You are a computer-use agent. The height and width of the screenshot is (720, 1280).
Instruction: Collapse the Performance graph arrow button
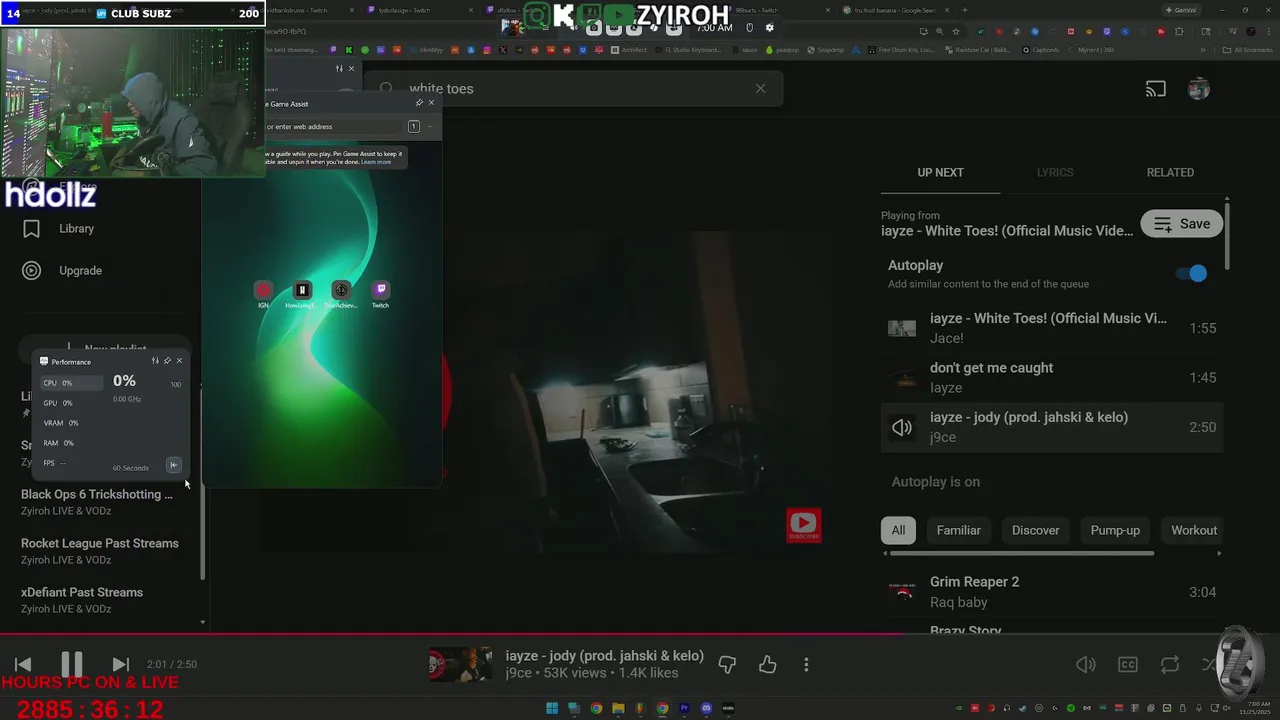coord(173,465)
